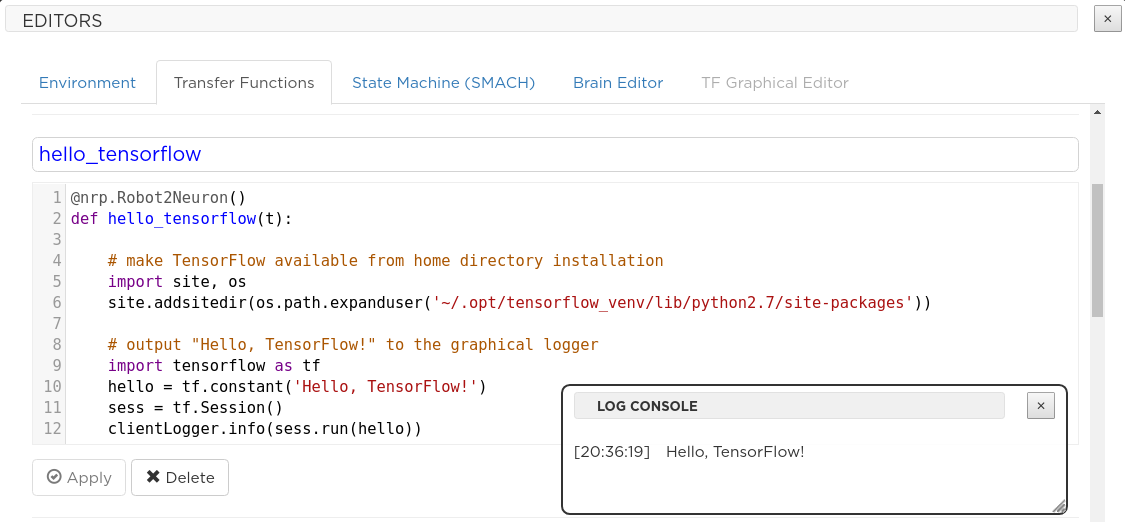This screenshot has height=522, width=1125.
Task: Close the Editors panel
Action: pos(1107,19)
